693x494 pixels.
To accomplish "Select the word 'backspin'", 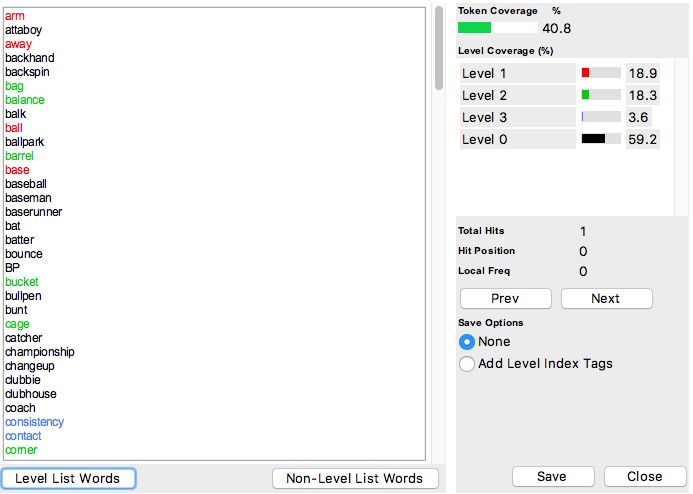I will pos(27,72).
